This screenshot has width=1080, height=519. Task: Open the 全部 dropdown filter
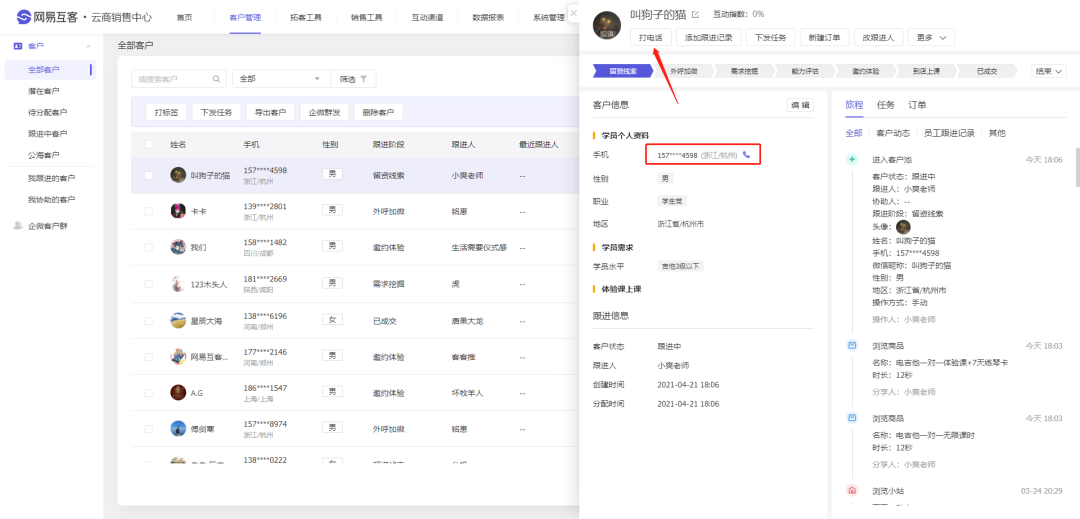tap(281, 79)
